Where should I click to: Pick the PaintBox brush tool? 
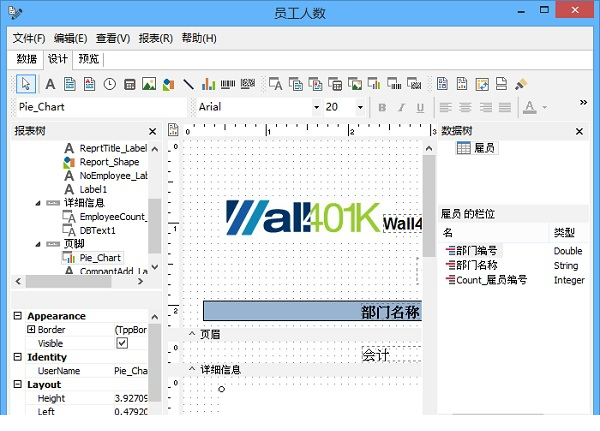coord(521,84)
